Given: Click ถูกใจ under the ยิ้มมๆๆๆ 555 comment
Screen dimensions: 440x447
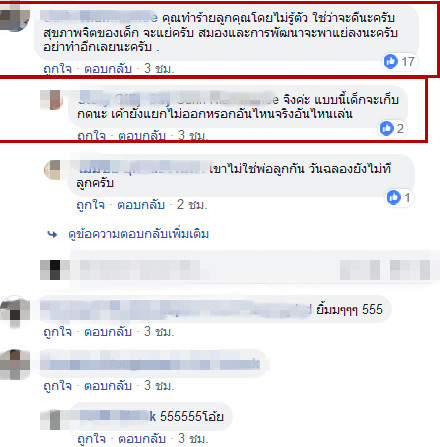Looking at the screenshot, I should point(57,332).
